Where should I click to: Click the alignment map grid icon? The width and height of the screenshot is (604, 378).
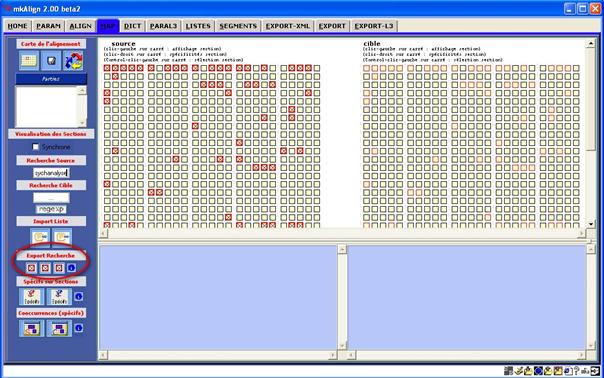[29, 60]
